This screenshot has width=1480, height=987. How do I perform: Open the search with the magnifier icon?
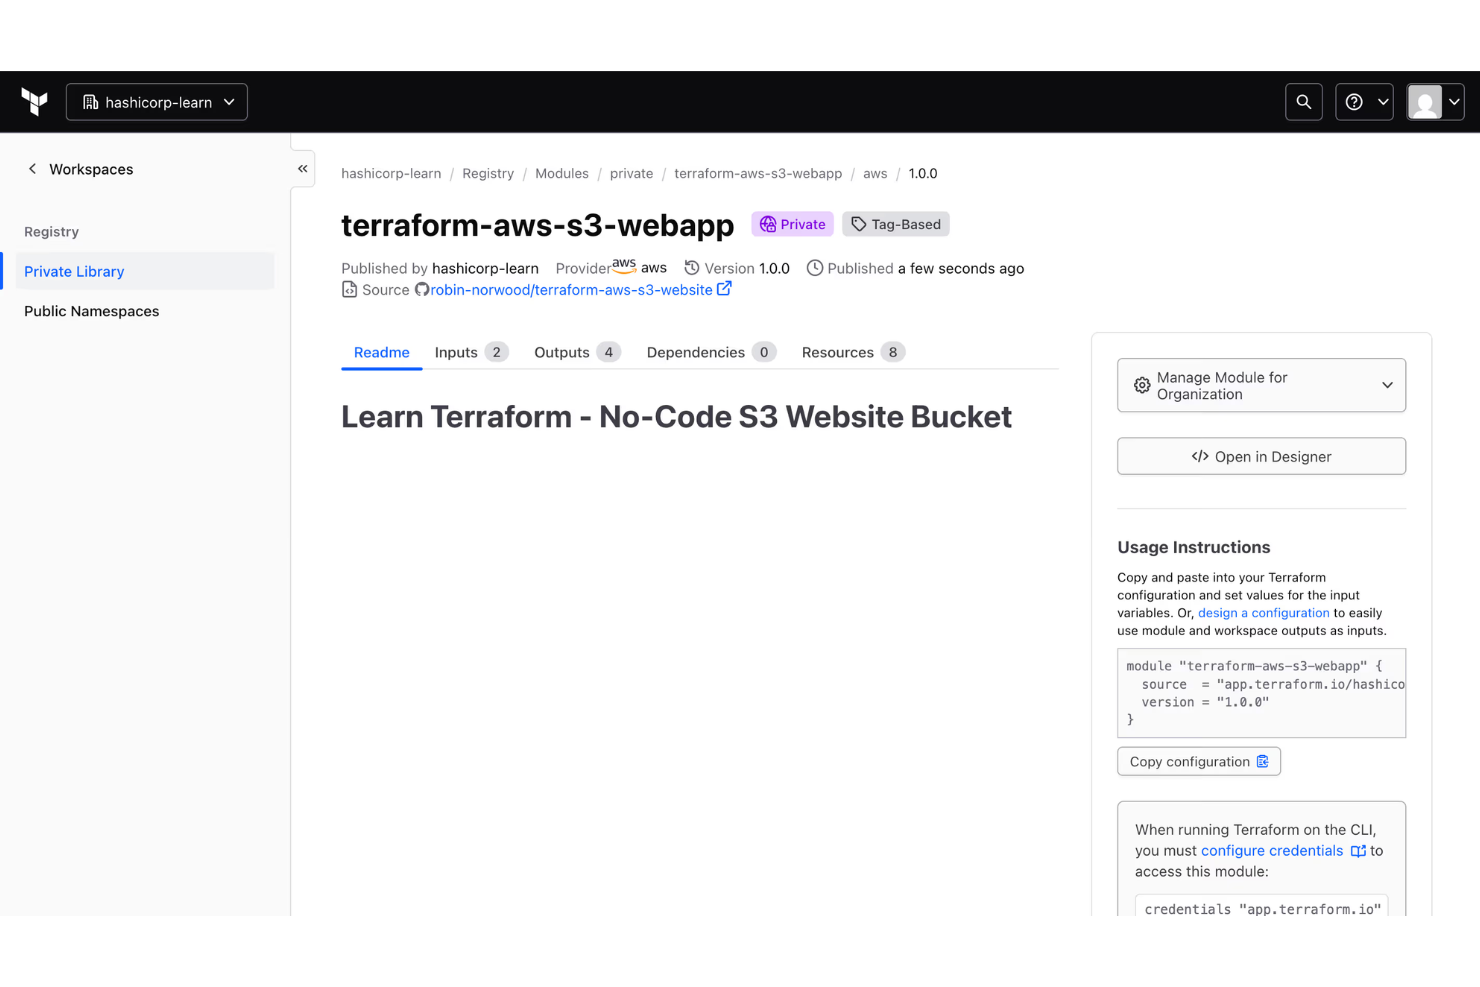point(1303,101)
